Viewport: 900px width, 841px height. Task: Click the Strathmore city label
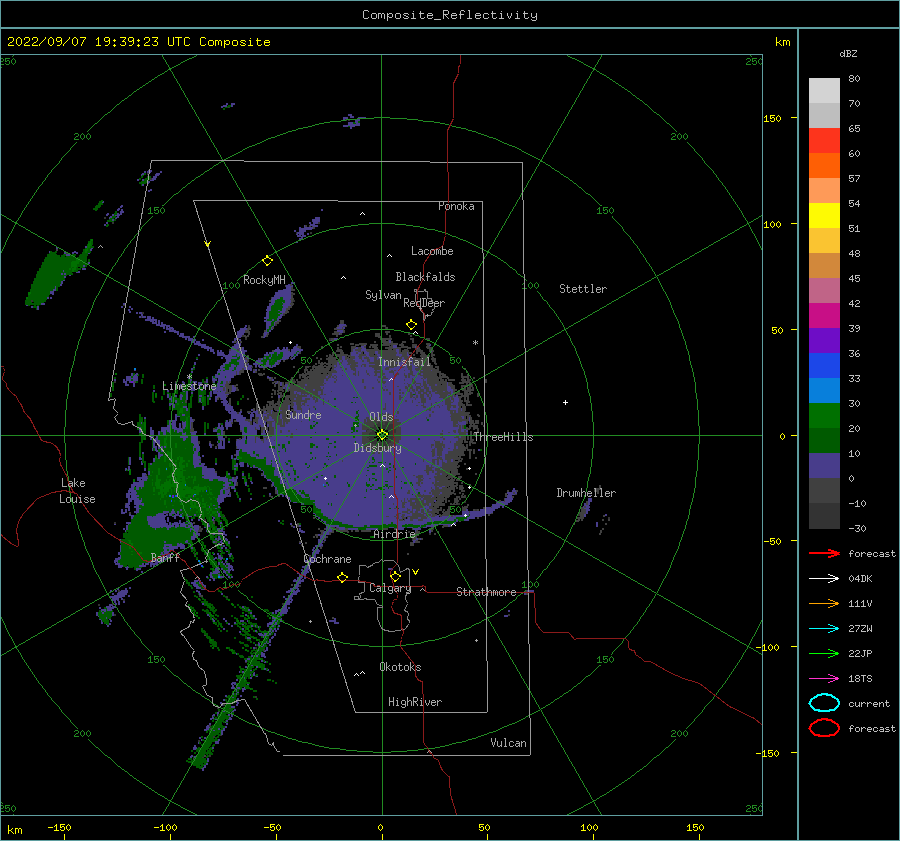(x=486, y=592)
